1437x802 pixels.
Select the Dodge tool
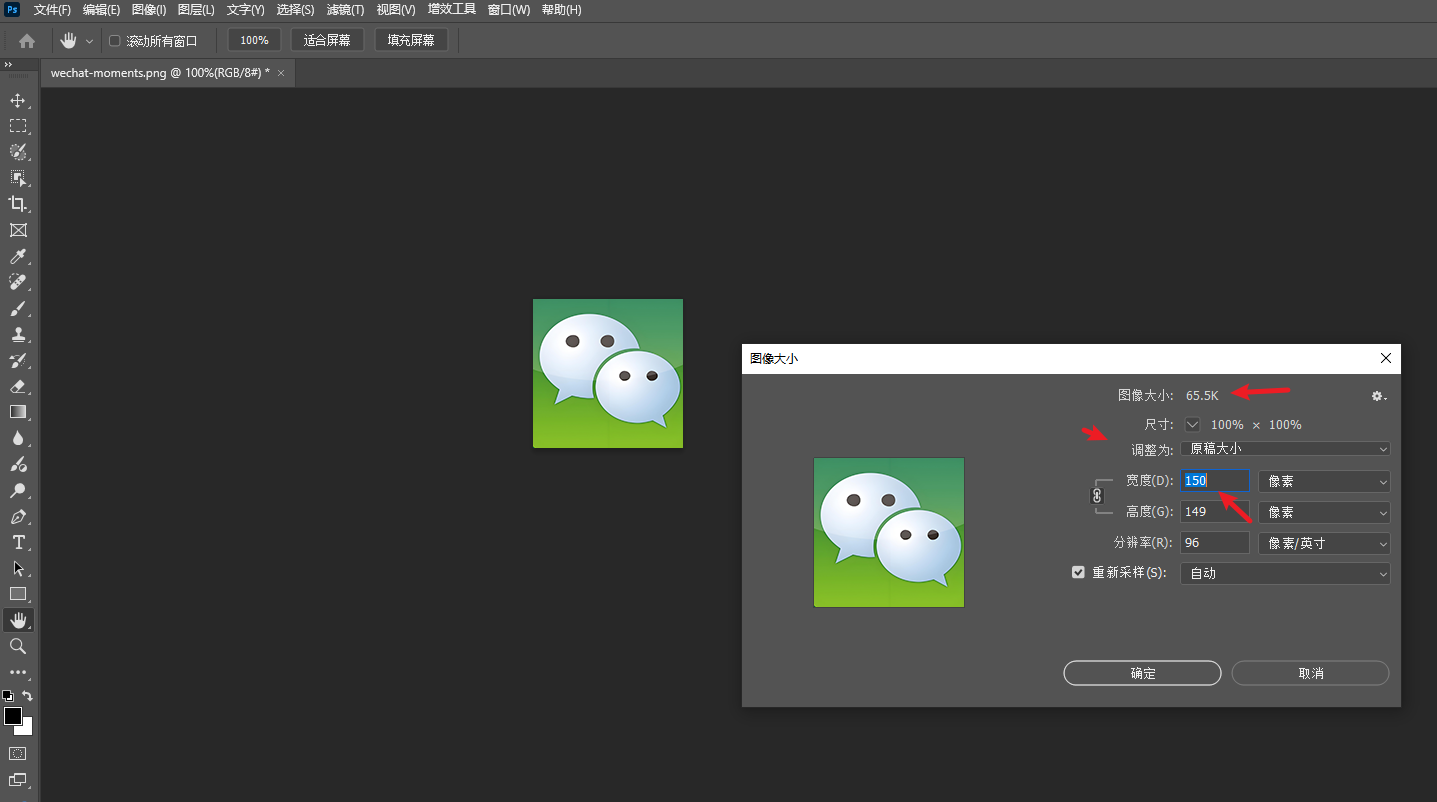click(18, 491)
